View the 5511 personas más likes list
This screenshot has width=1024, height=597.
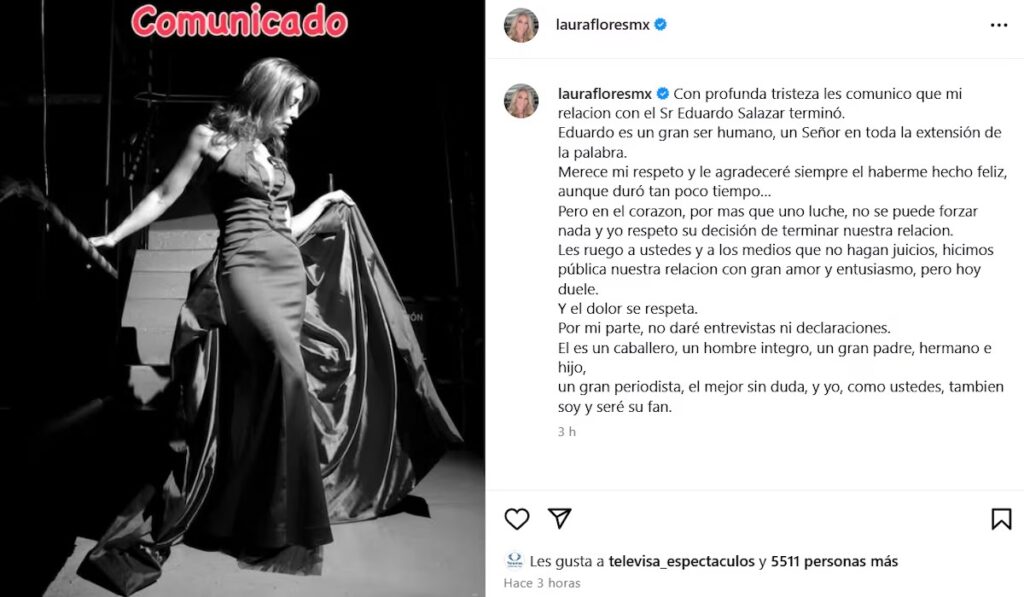point(834,561)
